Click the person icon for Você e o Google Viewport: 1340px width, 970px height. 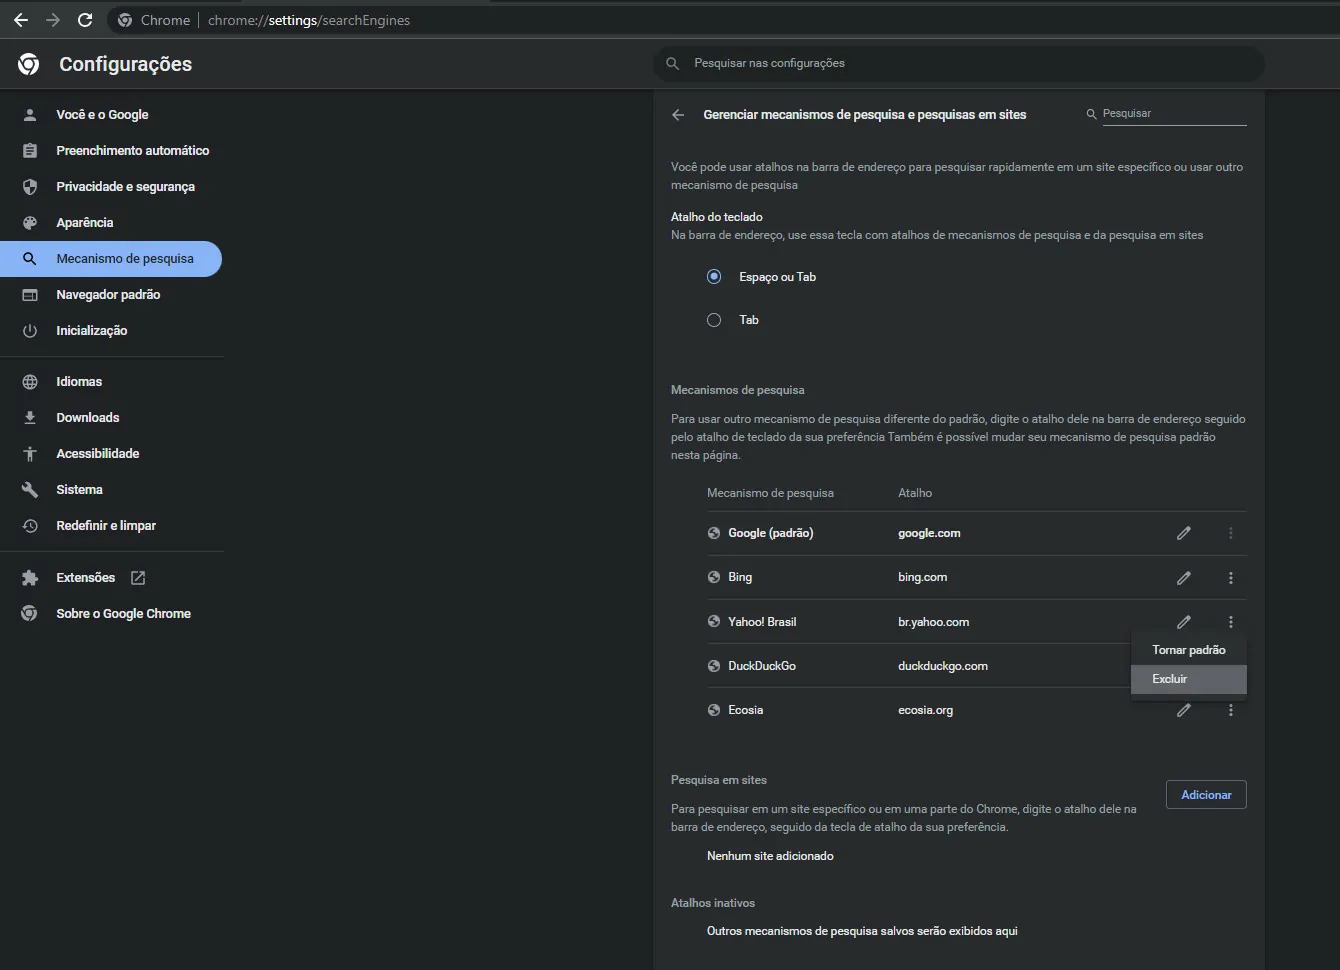(30, 115)
